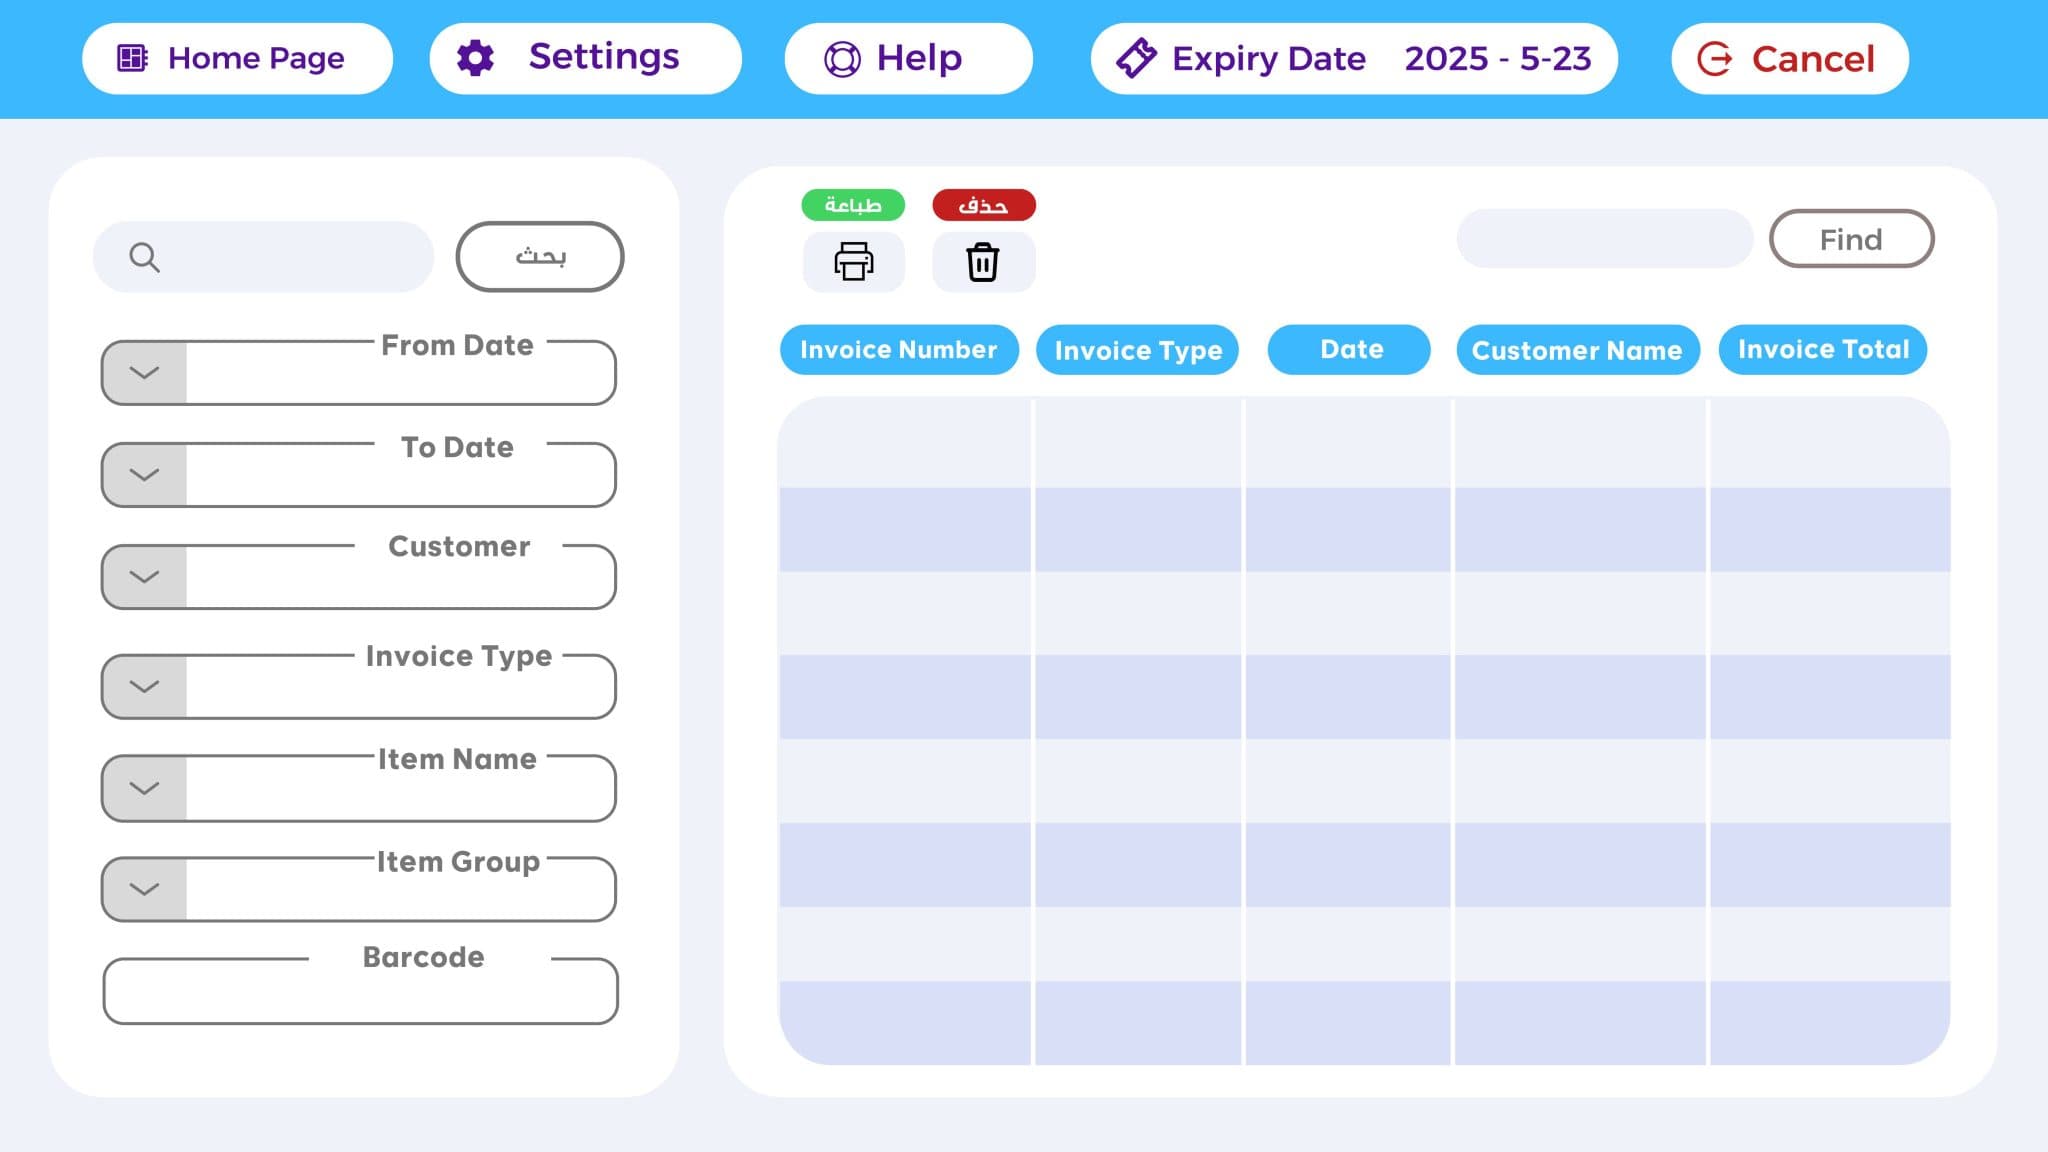Click the trash delete icon
The image size is (2048, 1152).
(x=983, y=262)
